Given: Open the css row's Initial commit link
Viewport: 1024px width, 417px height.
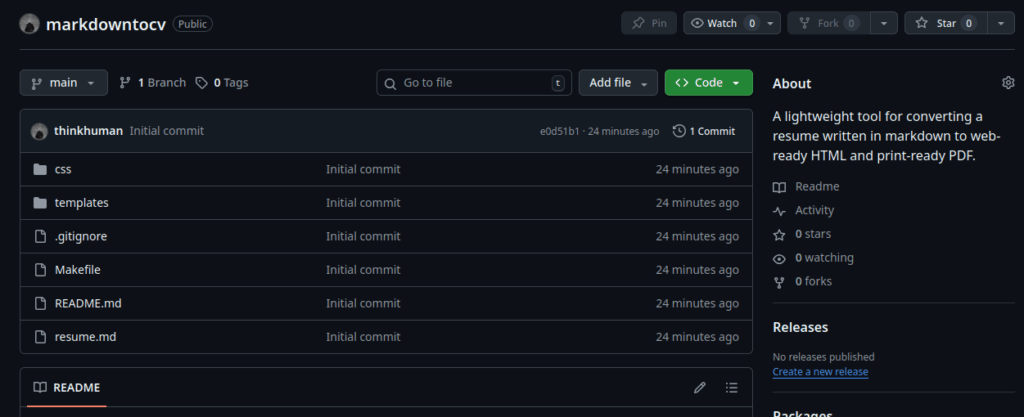Looking at the screenshot, I should [x=363, y=170].
